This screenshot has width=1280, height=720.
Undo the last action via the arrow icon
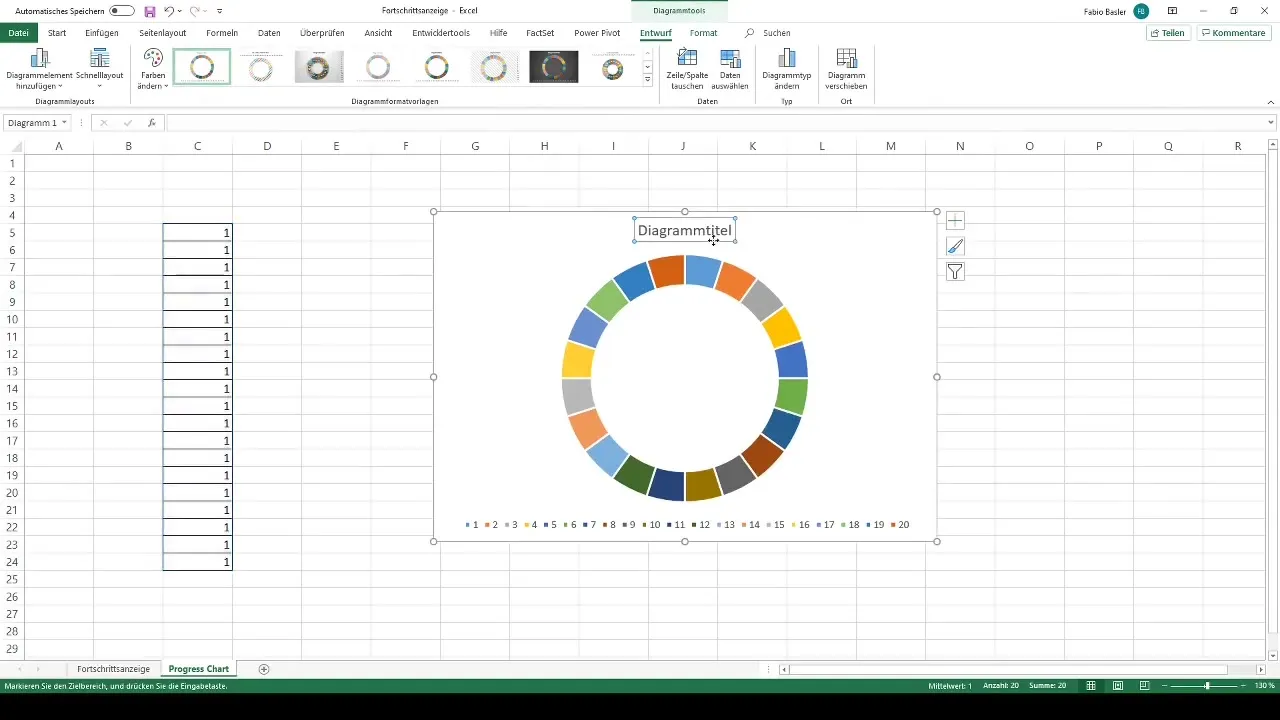click(169, 10)
